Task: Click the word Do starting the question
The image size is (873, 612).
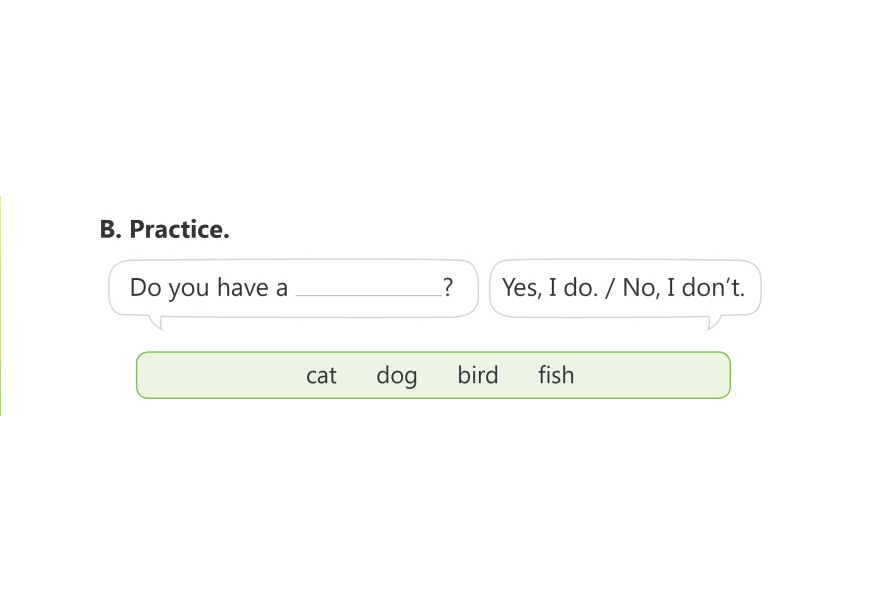Action: point(145,288)
